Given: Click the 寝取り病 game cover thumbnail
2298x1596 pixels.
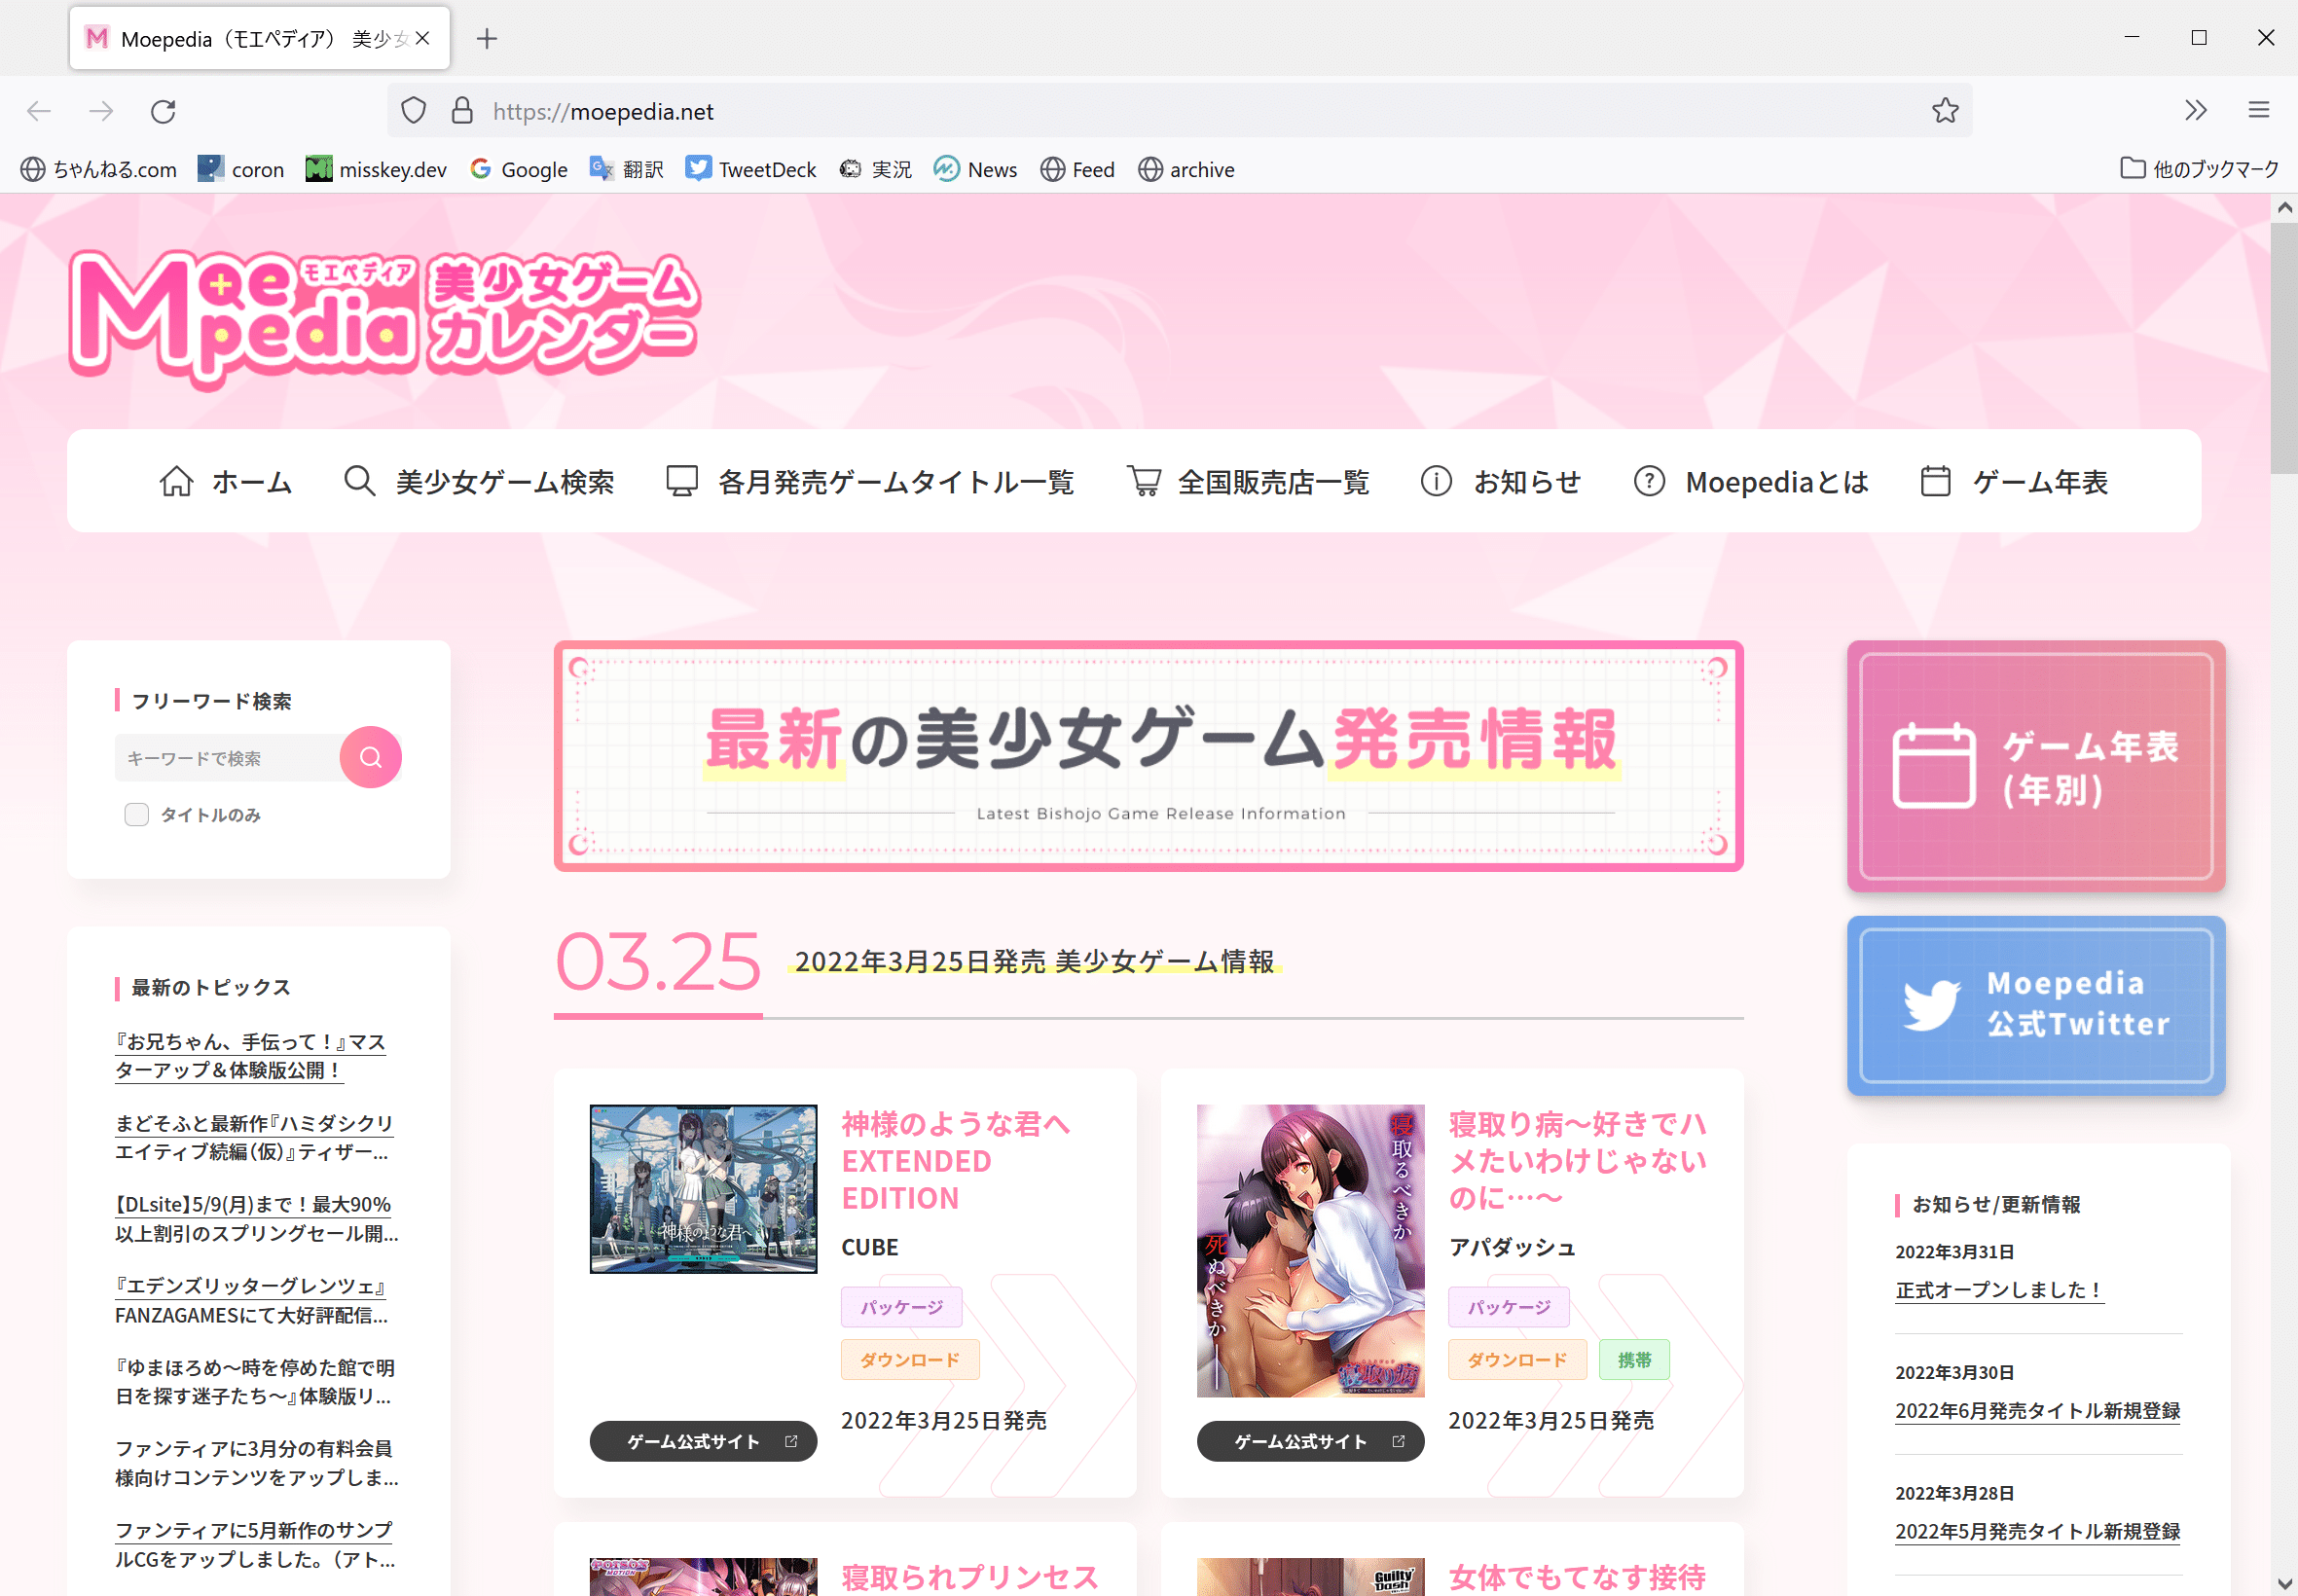Looking at the screenshot, I should 1310,1251.
